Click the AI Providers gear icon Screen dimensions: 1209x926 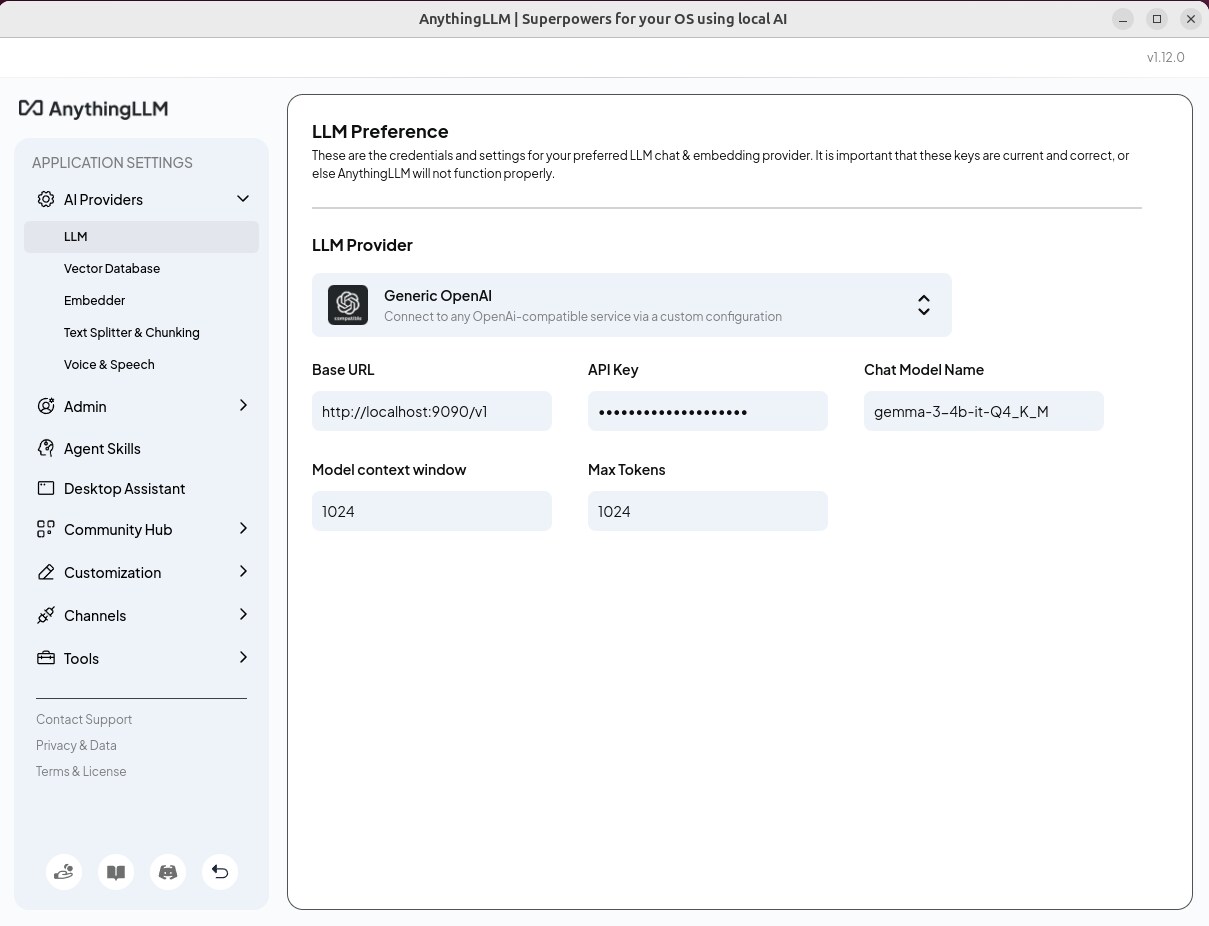click(46, 199)
